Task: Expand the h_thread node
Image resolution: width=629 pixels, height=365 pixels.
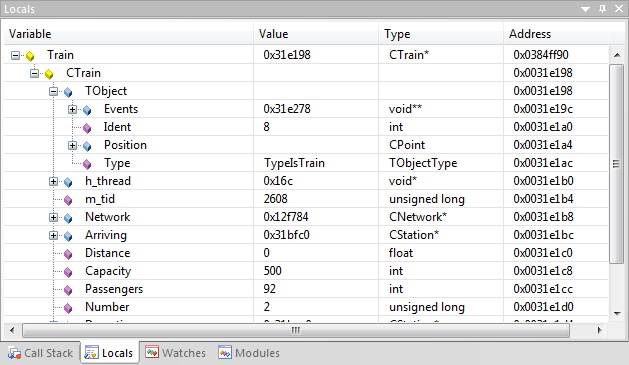Action: point(53,182)
